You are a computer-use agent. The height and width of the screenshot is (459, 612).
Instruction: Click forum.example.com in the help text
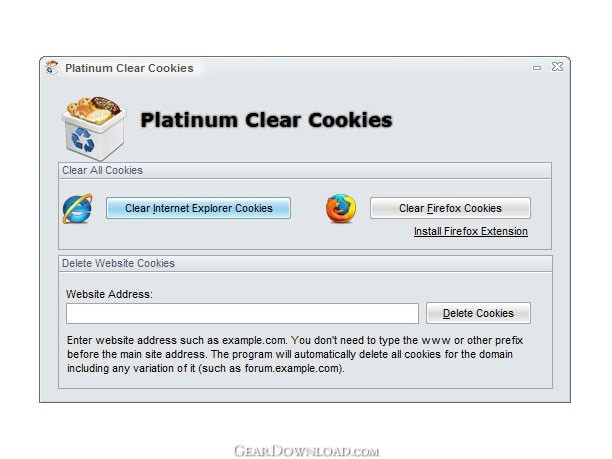click(x=292, y=368)
